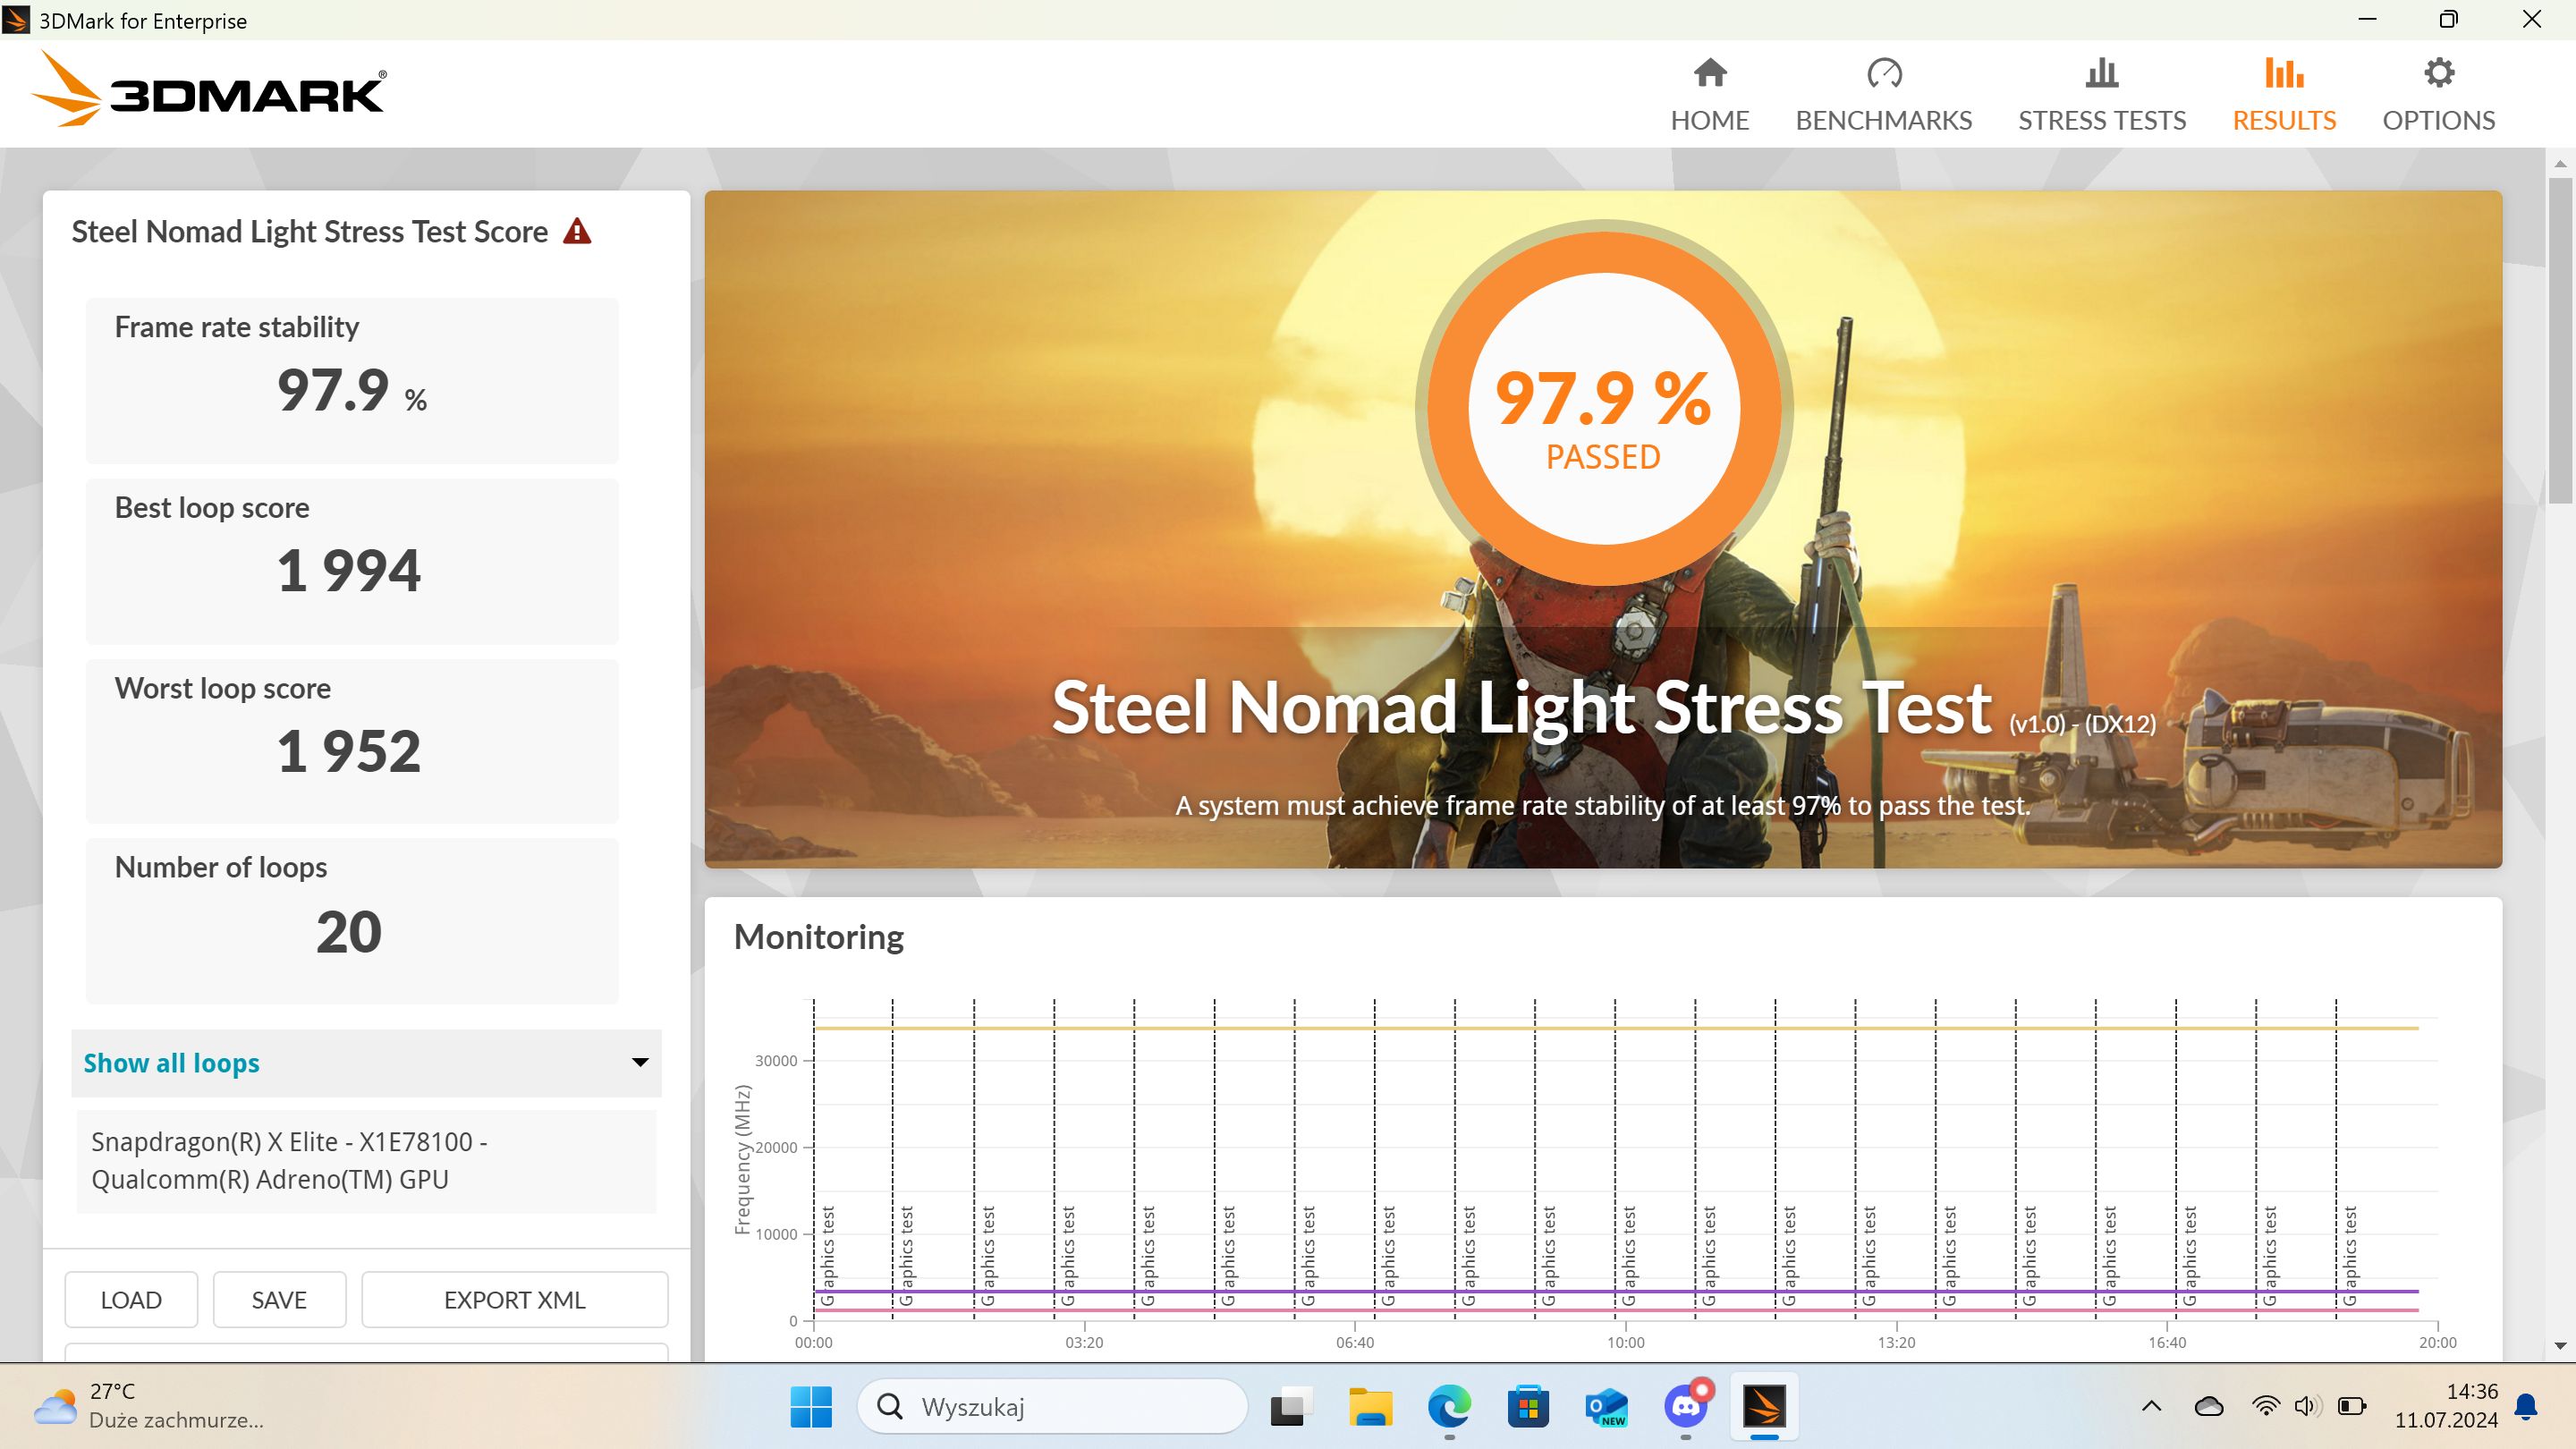Click the taskbar clock showing 14:36

point(2446,1405)
